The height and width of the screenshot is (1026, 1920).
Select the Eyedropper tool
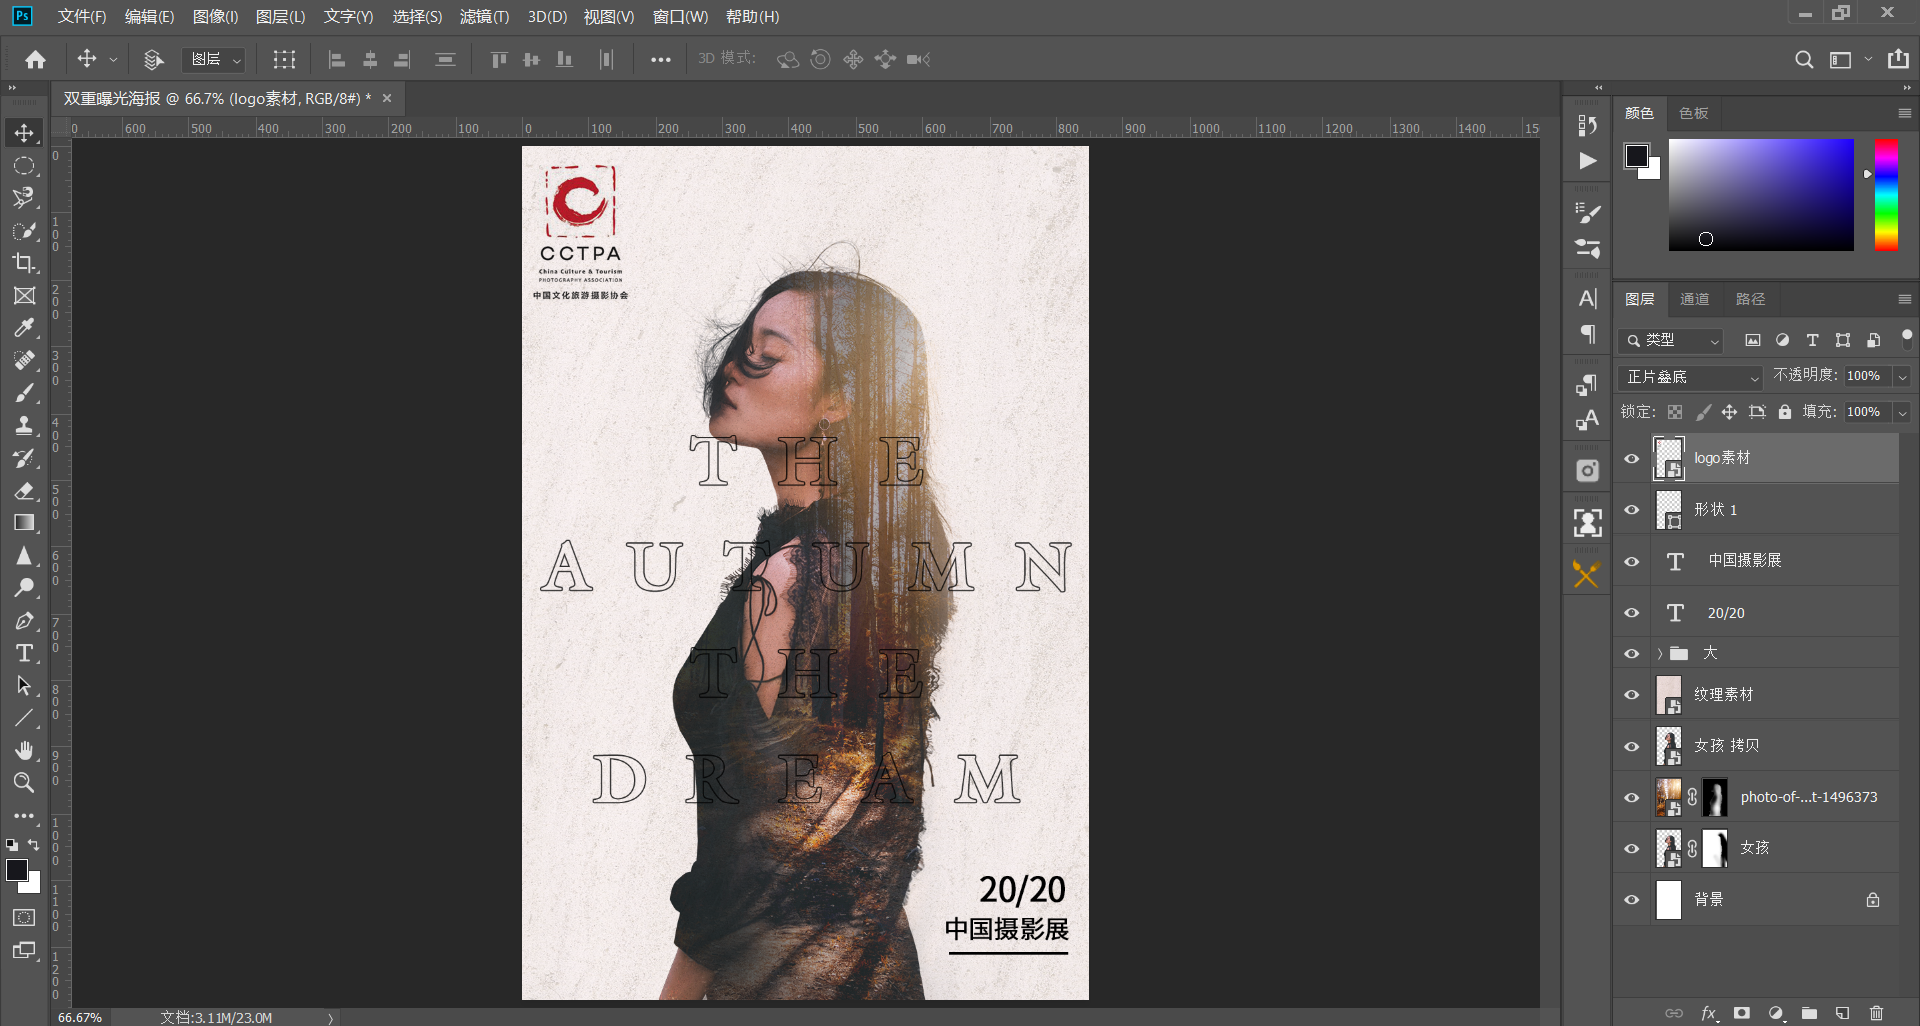coord(24,328)
